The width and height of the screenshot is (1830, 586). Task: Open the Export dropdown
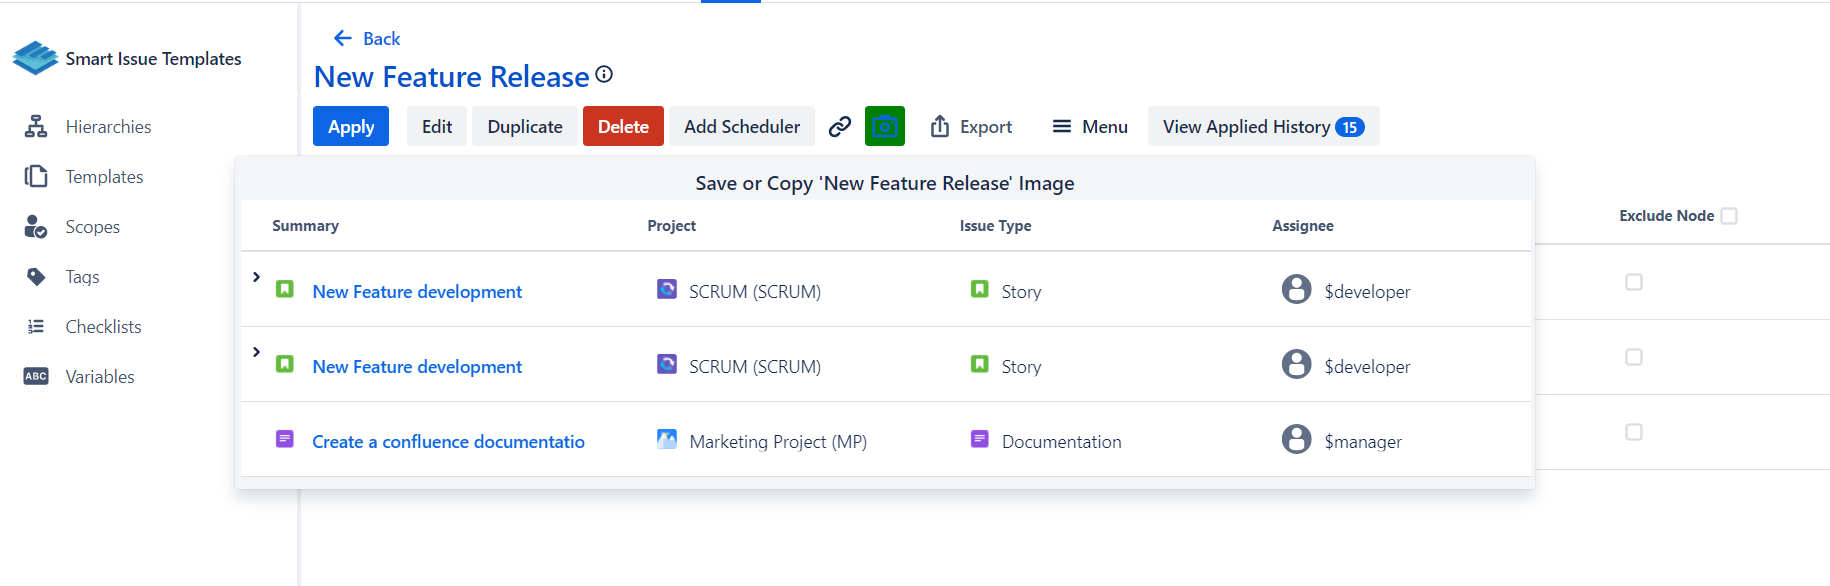971,127
